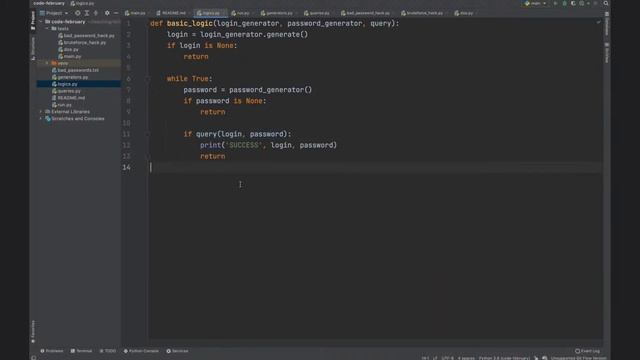Select bad_password_hack.py in project tree
The image size is (640, 360).
(x=86, y=36)
